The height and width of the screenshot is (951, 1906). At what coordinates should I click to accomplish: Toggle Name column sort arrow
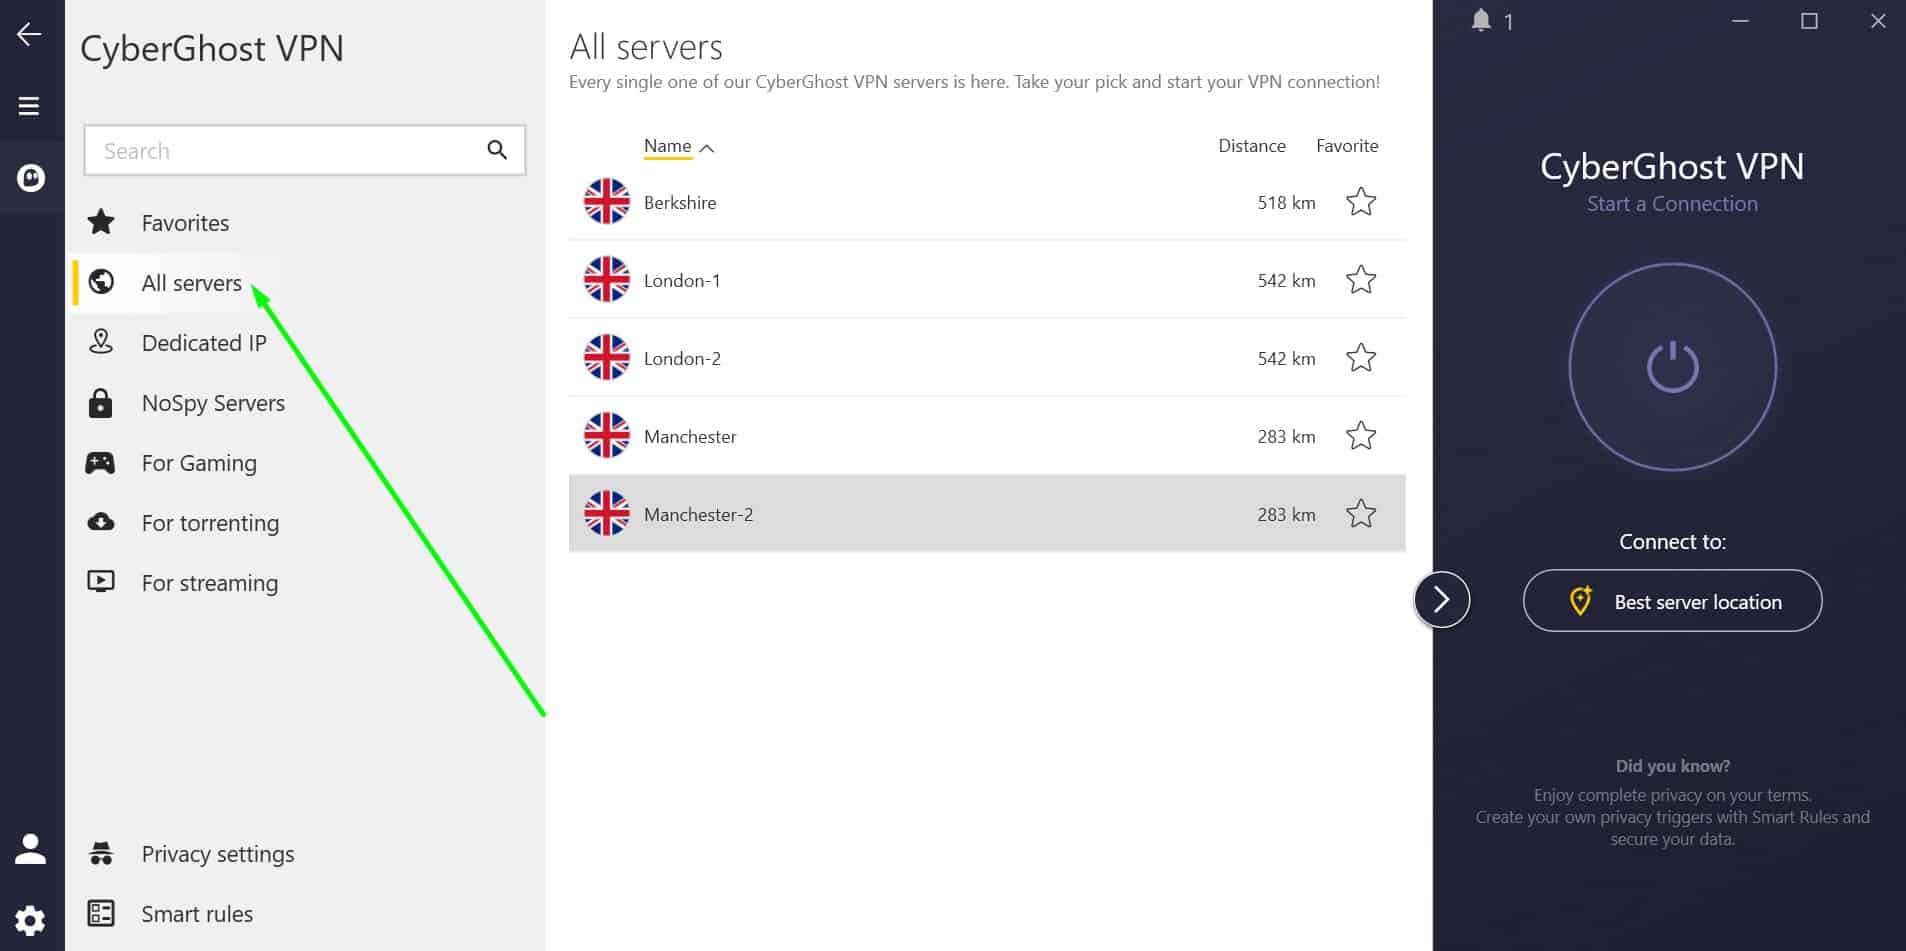707,148
